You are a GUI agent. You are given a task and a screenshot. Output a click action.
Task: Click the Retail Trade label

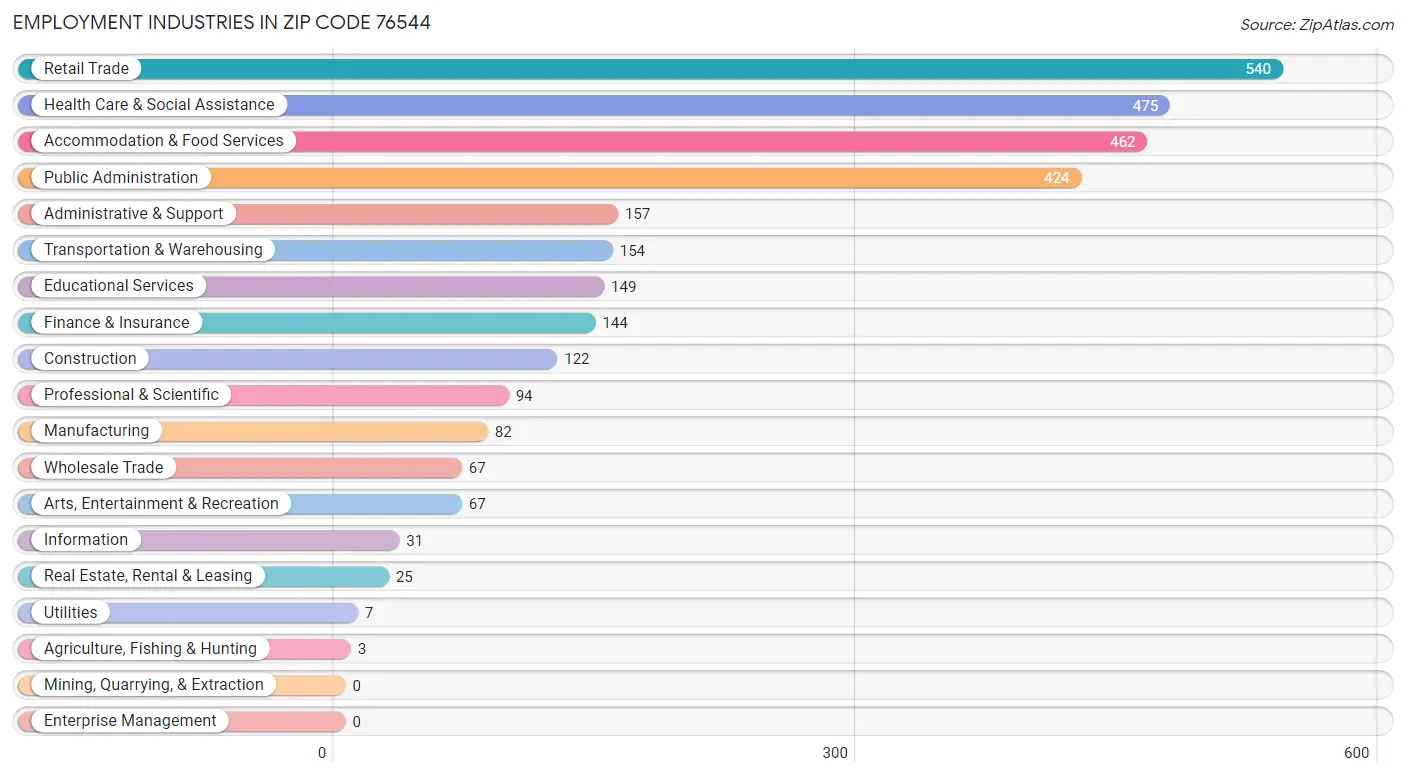click(x=86, y=69)
